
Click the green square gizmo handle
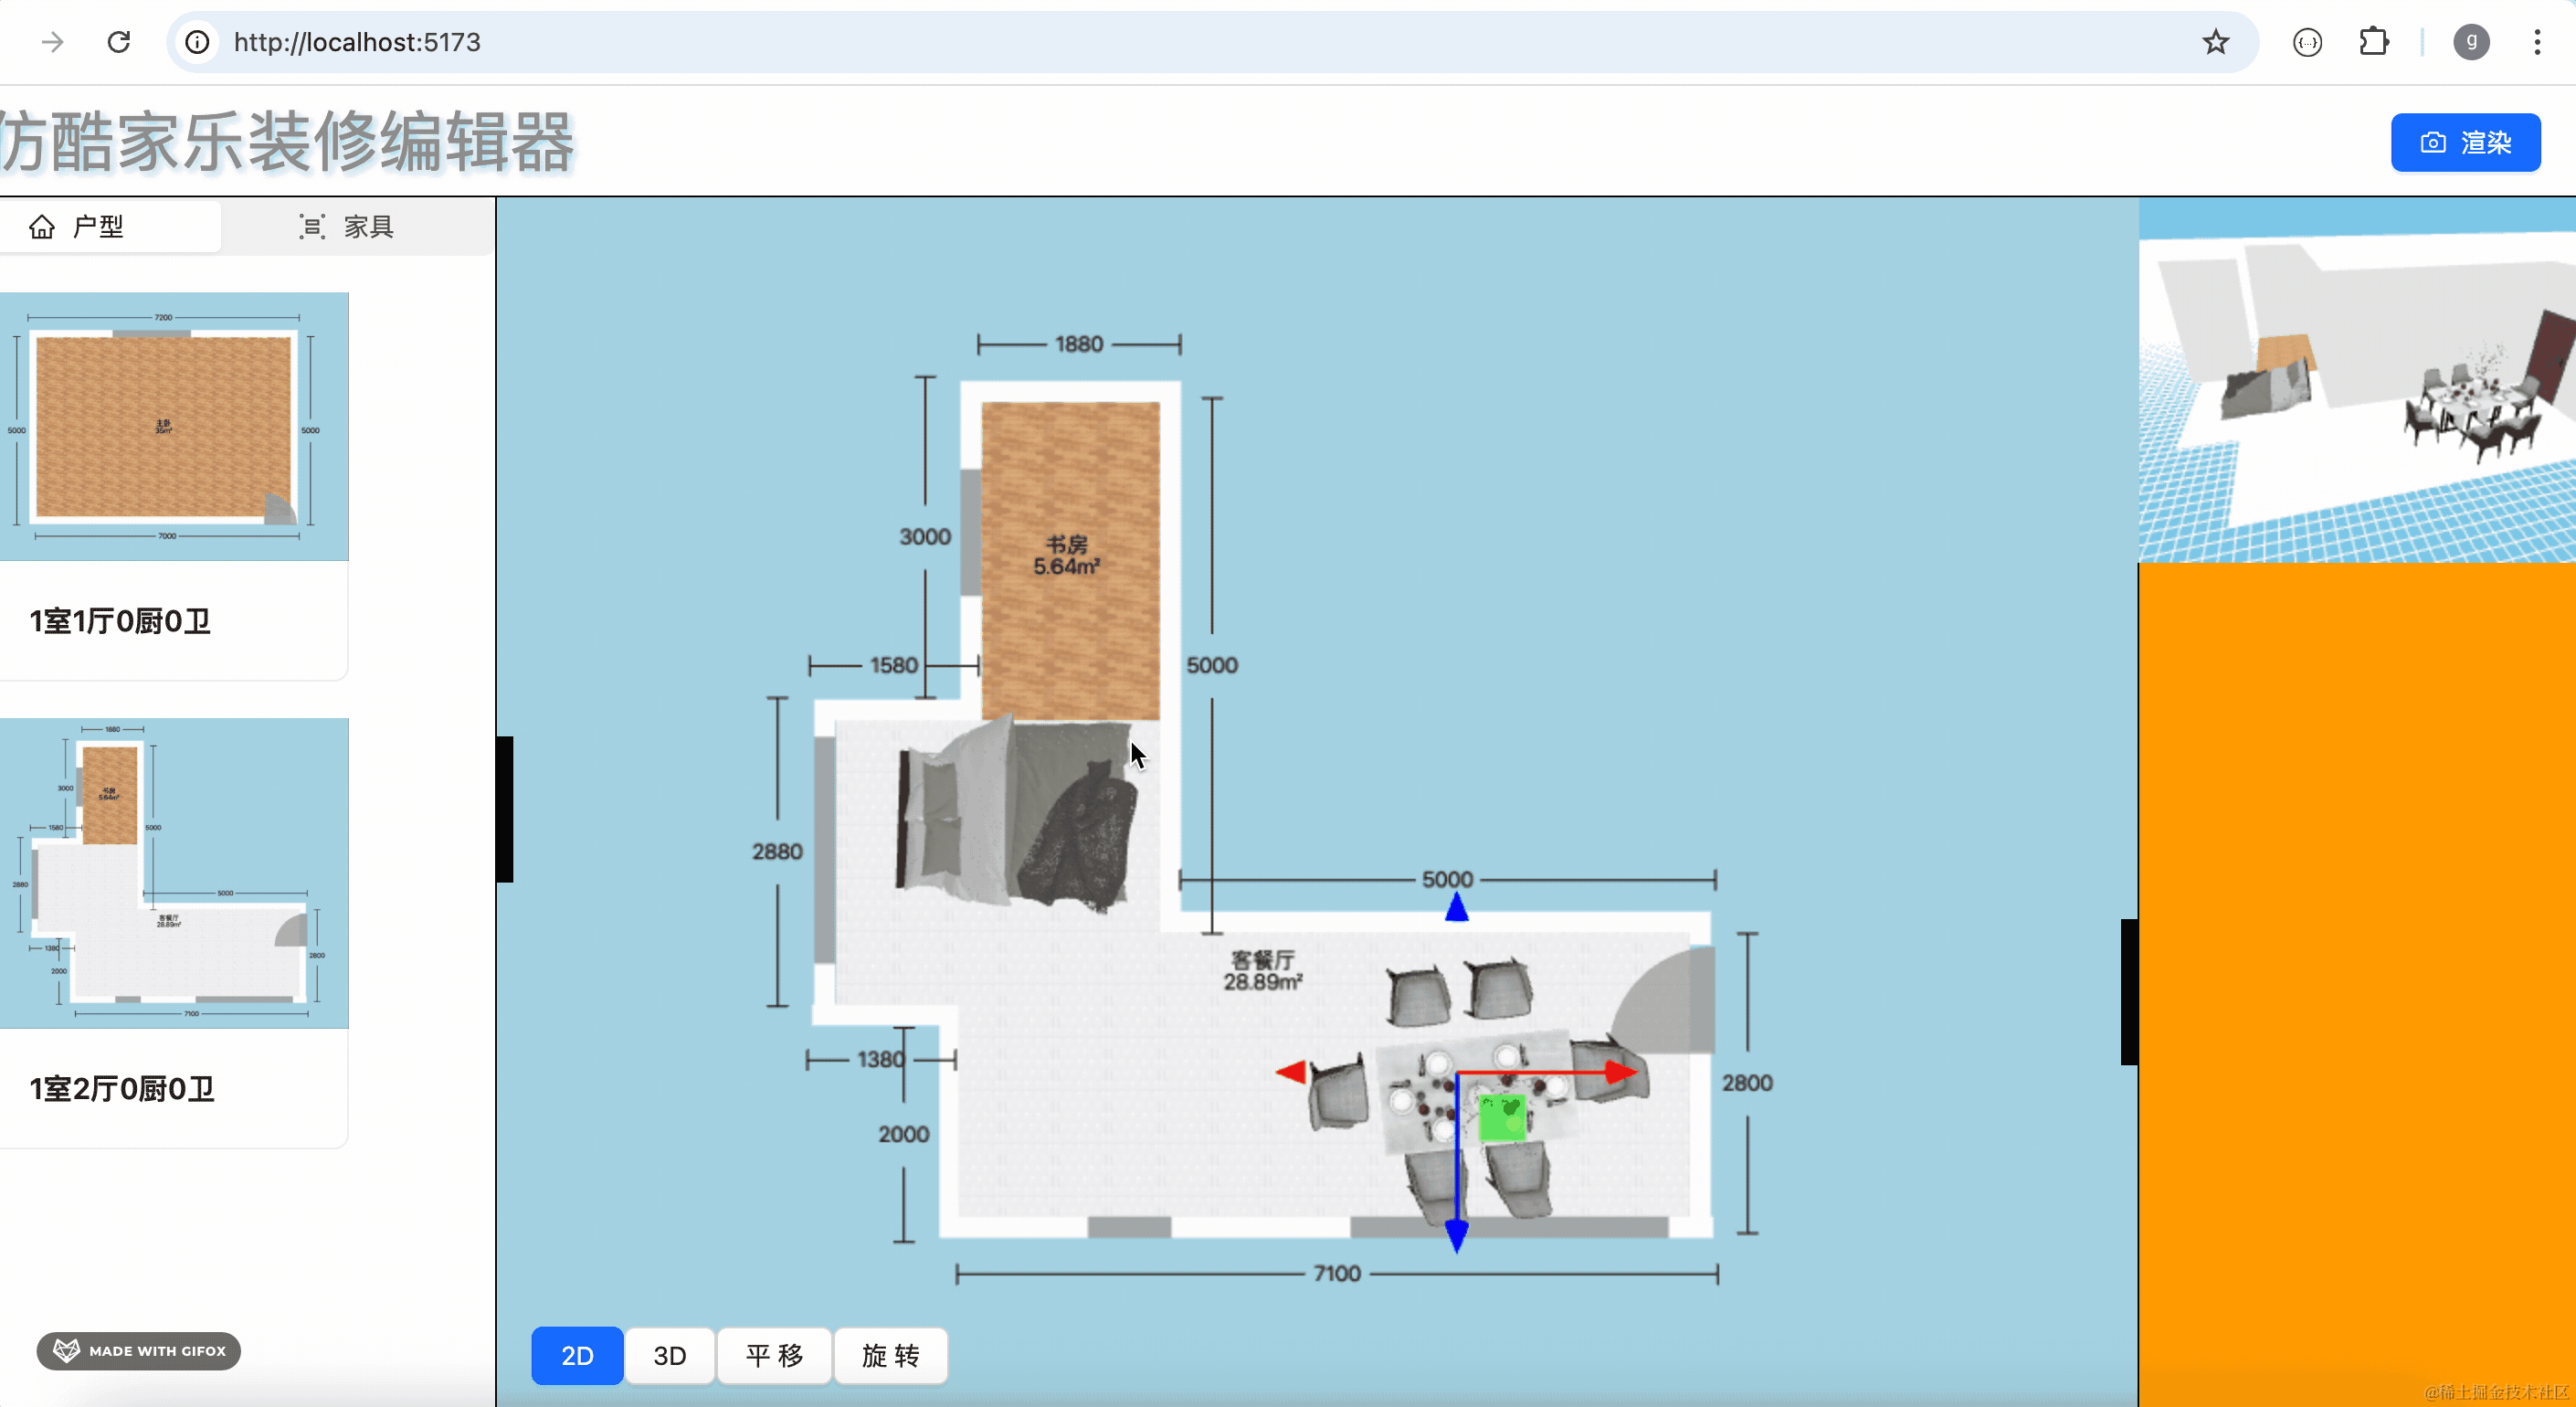pos(1502,1117)
